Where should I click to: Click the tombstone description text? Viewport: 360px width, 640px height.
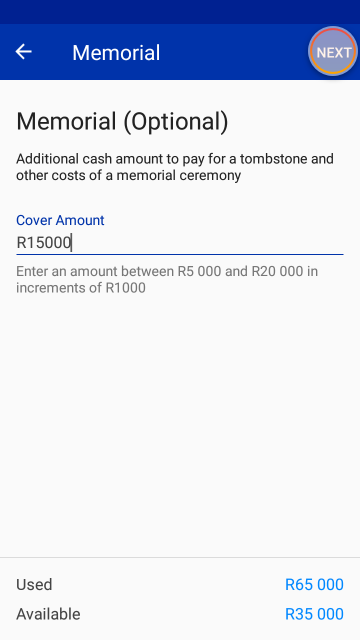pyautogui.click(x=175, y=167)
